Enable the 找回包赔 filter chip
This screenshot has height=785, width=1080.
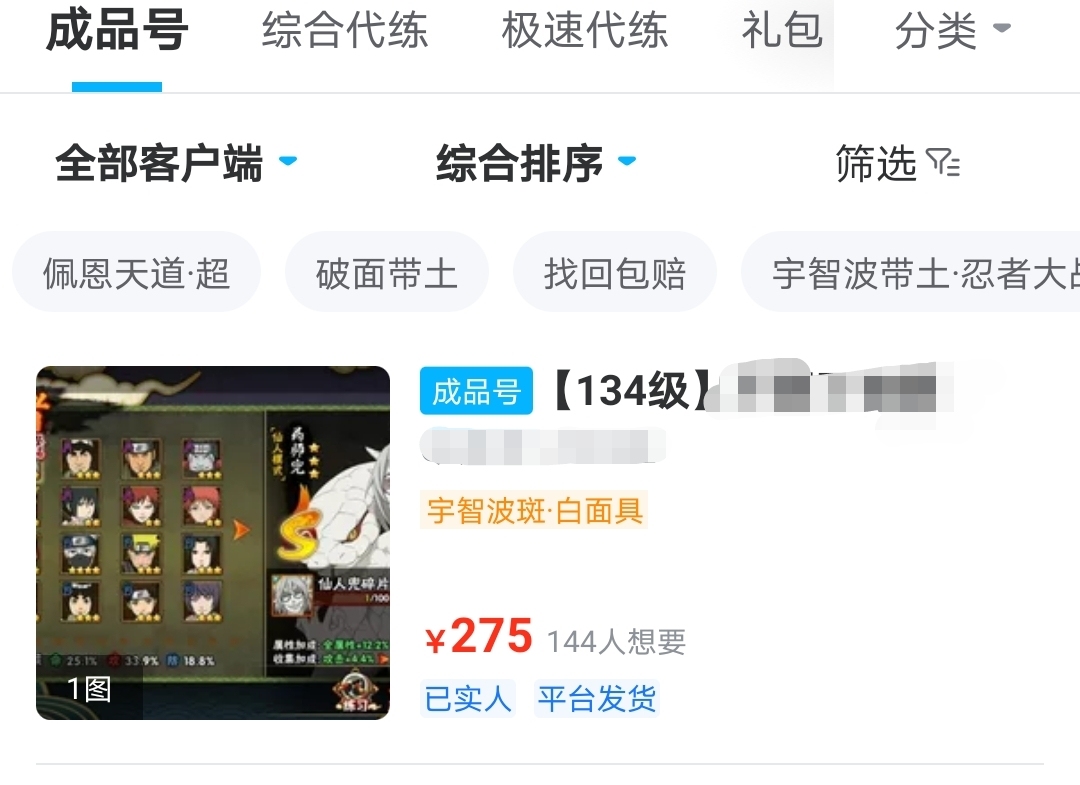[x=615, y=273]
